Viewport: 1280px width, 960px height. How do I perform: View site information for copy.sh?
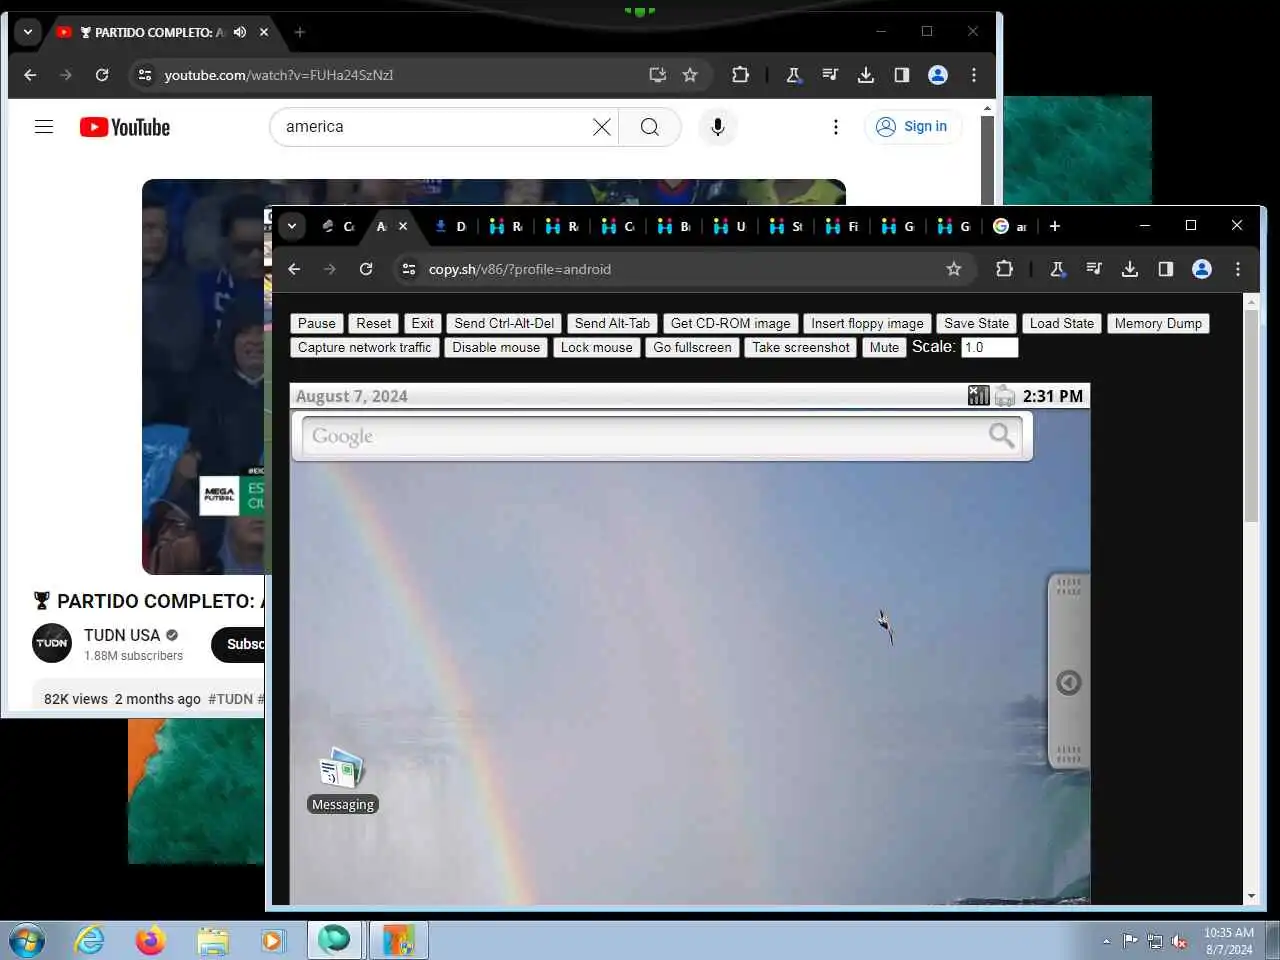408,269
